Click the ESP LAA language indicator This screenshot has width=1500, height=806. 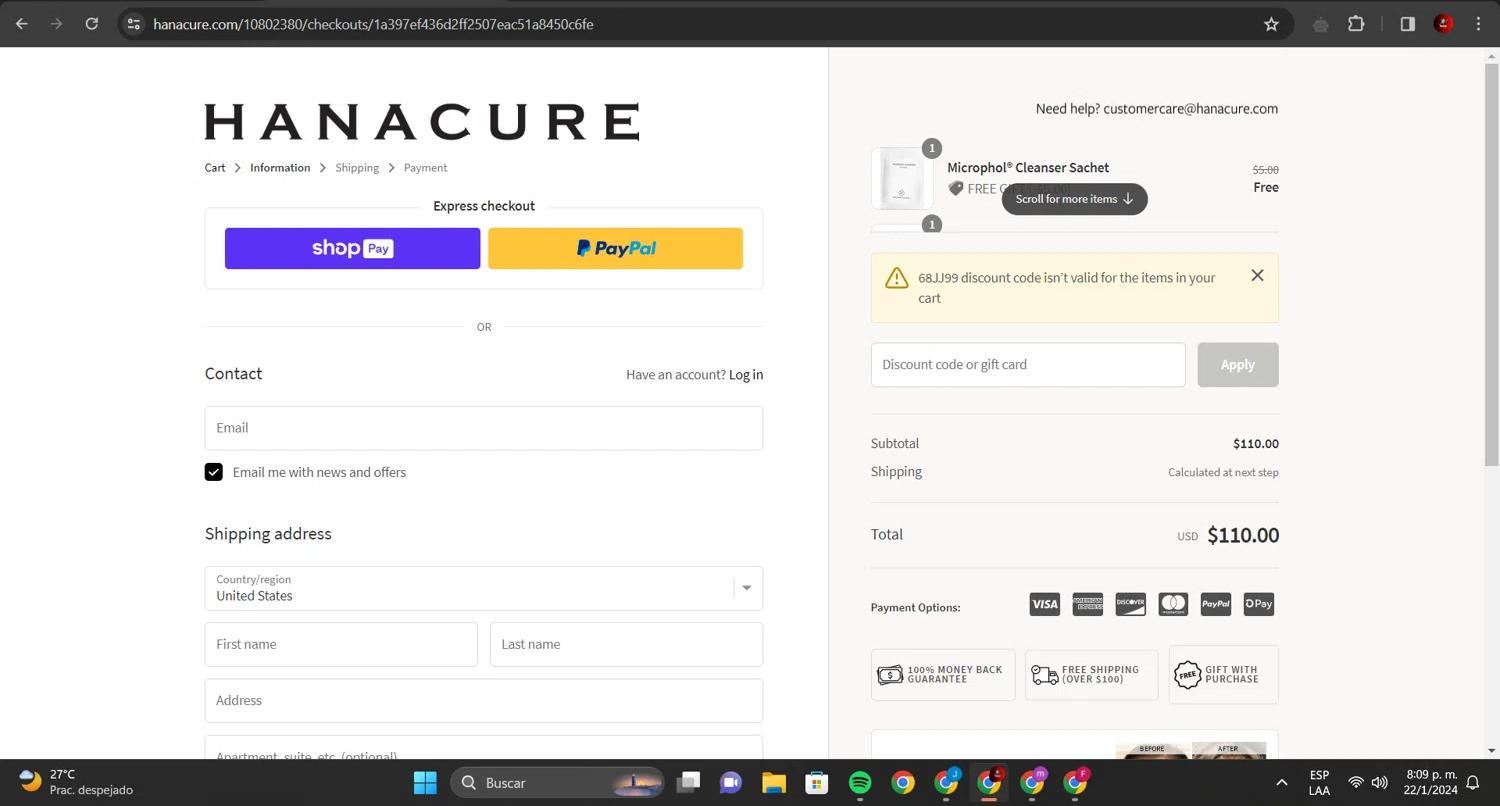(x=1319, y=783)
